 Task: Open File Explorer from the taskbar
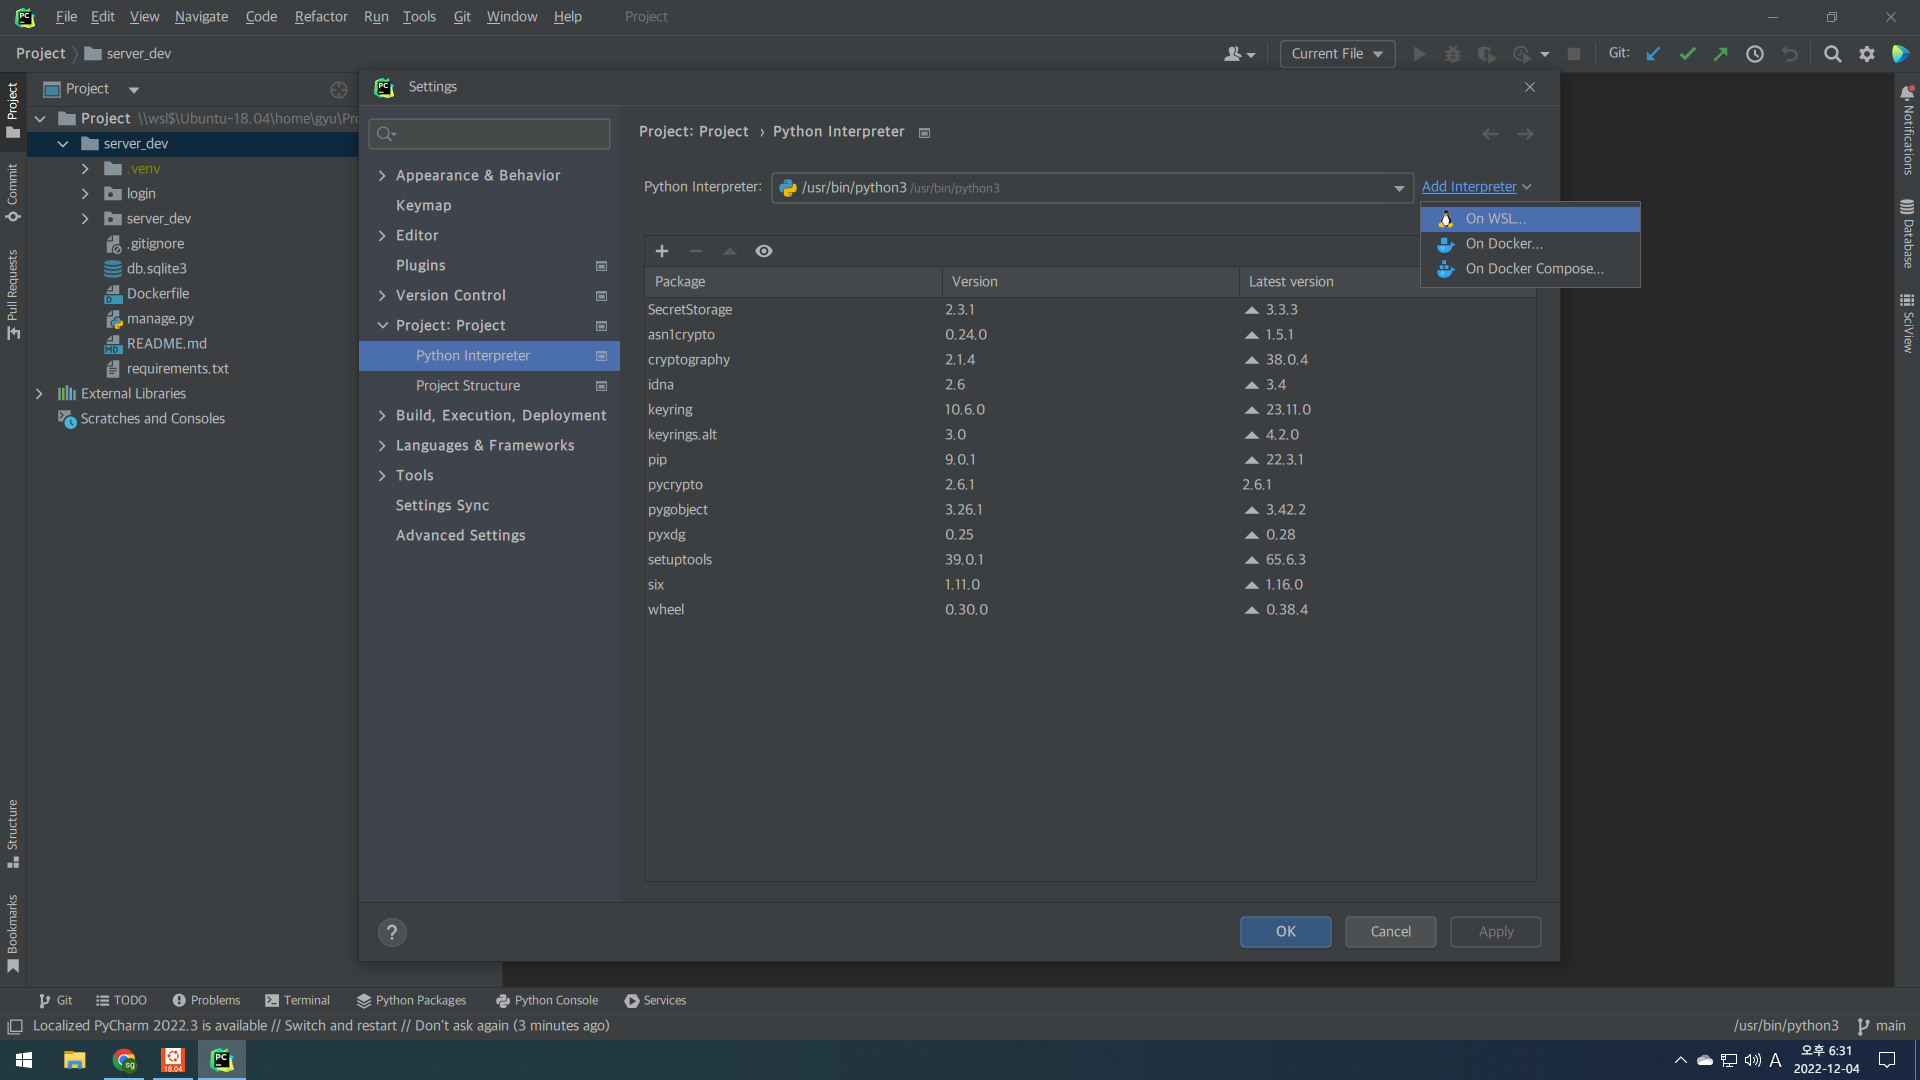click(x=75, y=1060)
